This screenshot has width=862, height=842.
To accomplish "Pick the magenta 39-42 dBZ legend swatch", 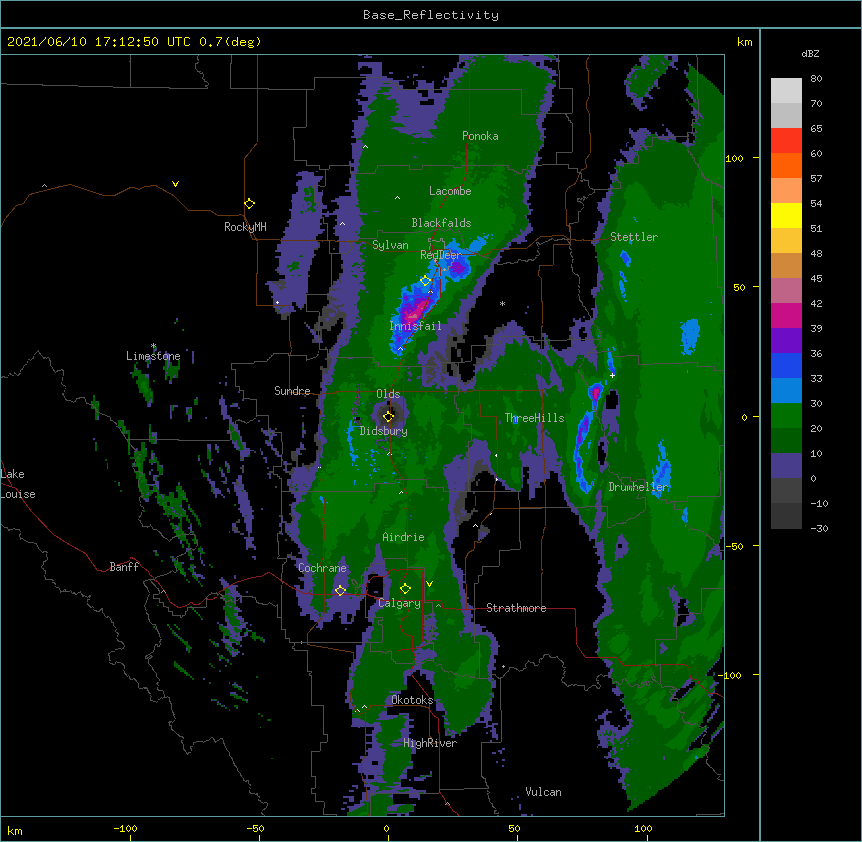I will pyautogui.click(x=786, y=315).
